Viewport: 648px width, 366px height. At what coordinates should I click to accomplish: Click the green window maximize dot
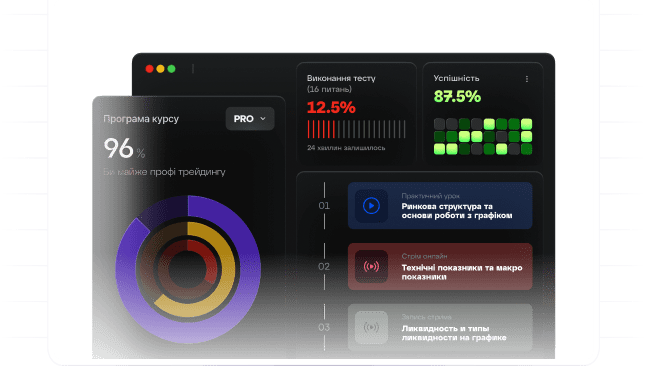point(171,69)
